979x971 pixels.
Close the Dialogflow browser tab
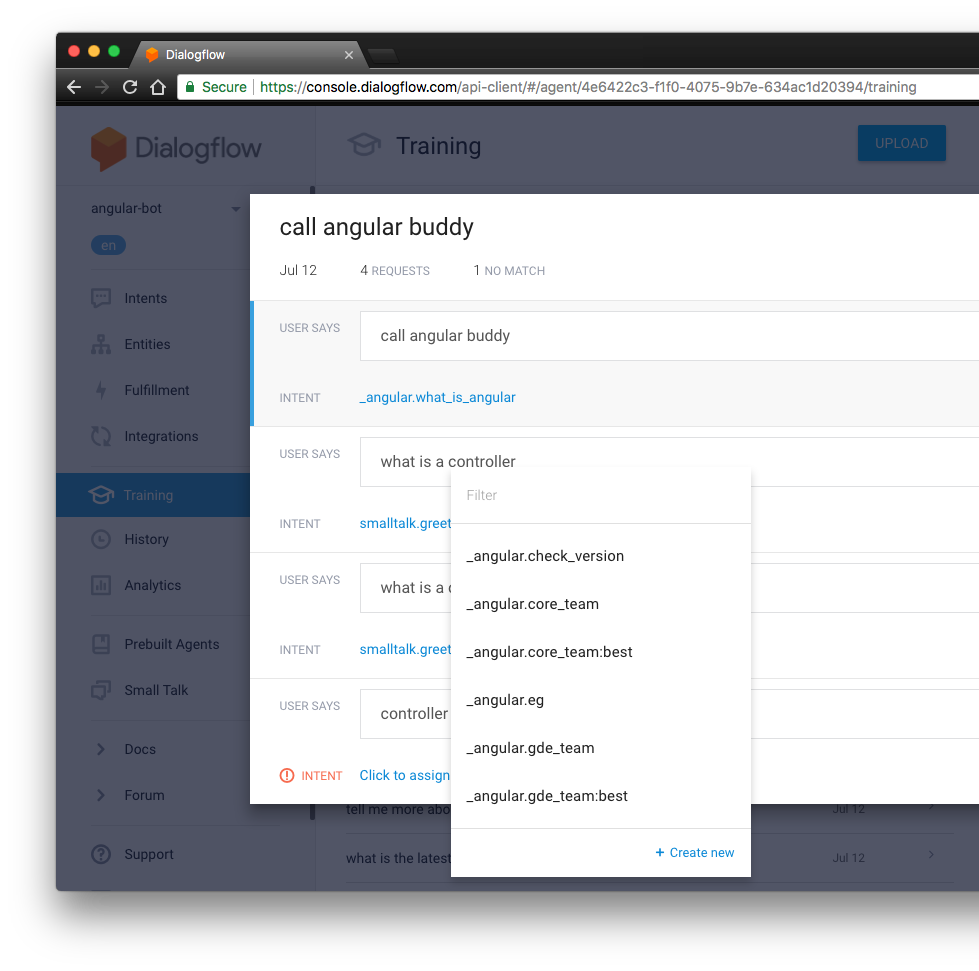pyautogui.click(x=349, y=55)
